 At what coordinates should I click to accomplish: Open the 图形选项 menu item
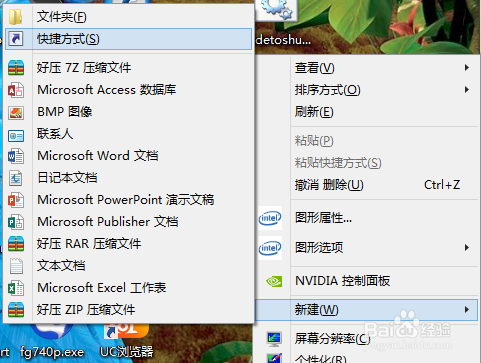coord(367,247)
